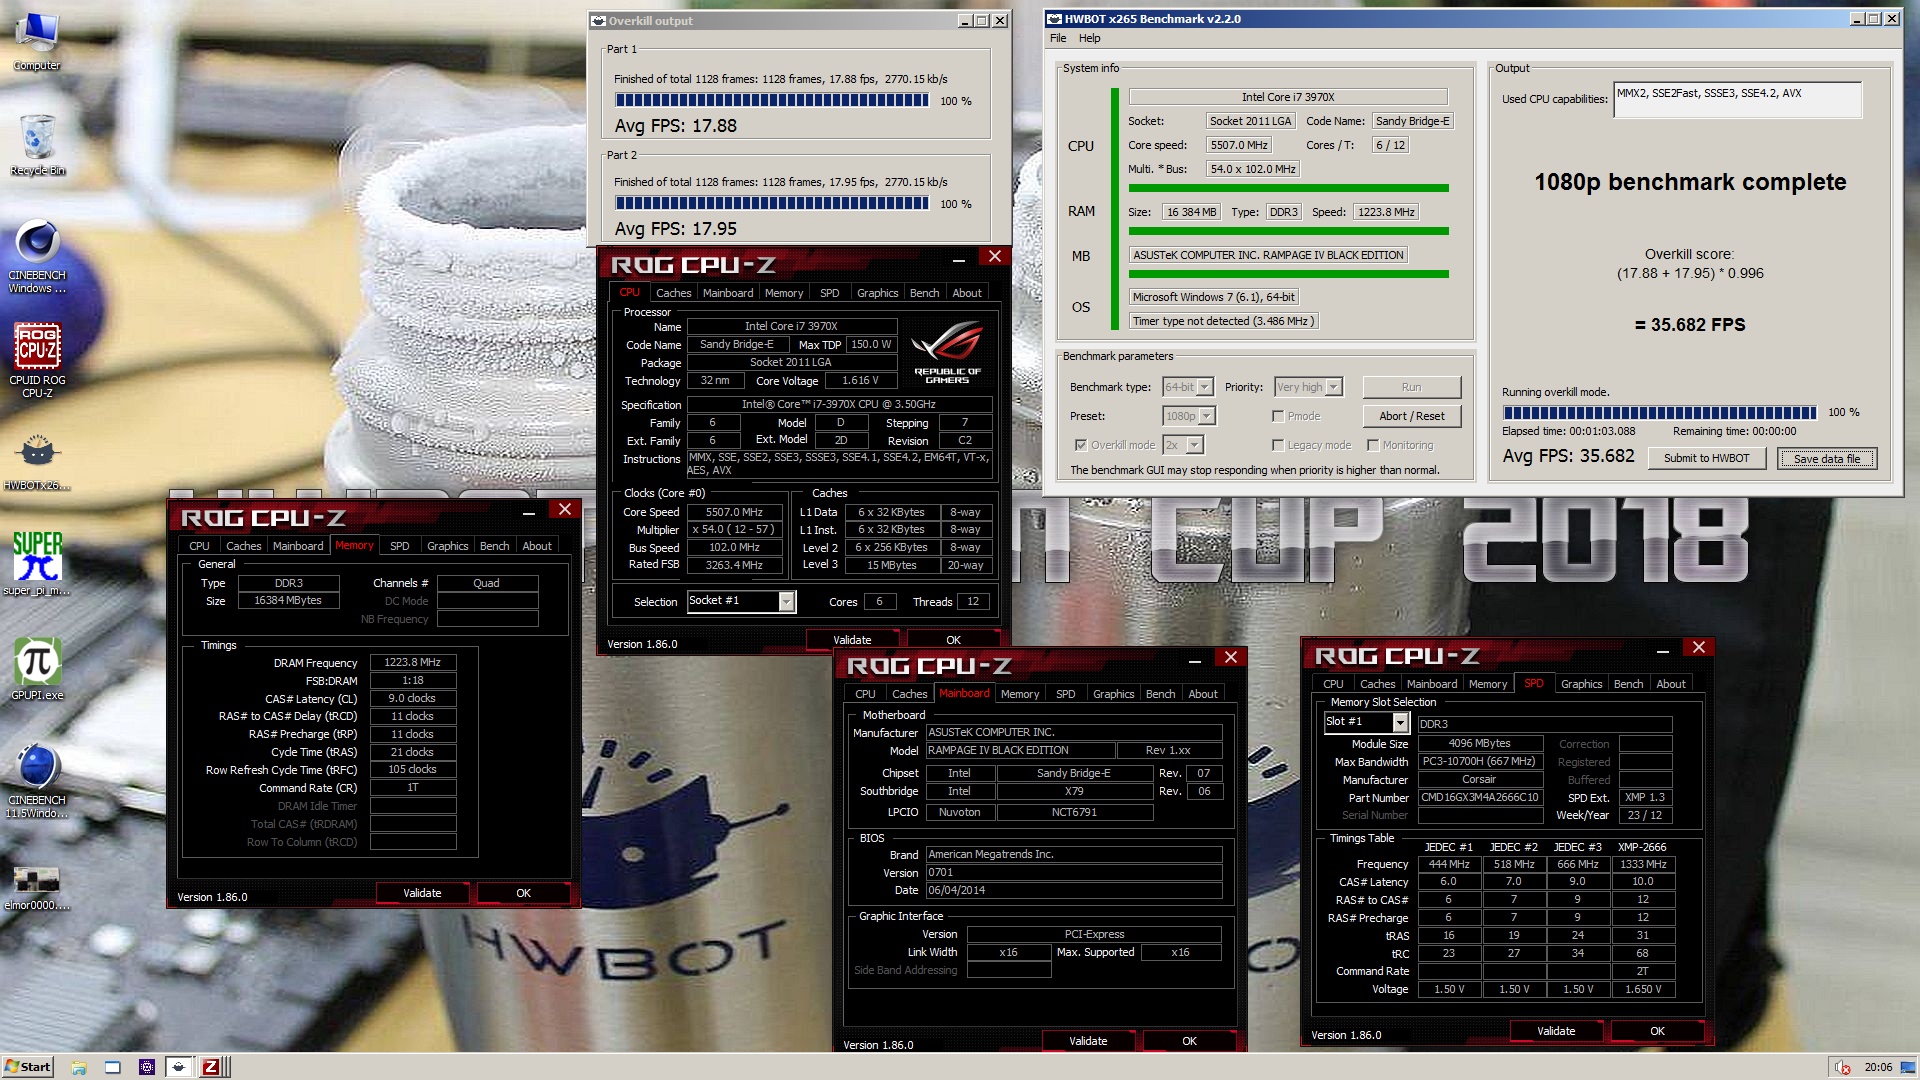1920x1080 pixels.
Task: Launch the GPUPI.exe desktop shortcut
Action: 37,670
